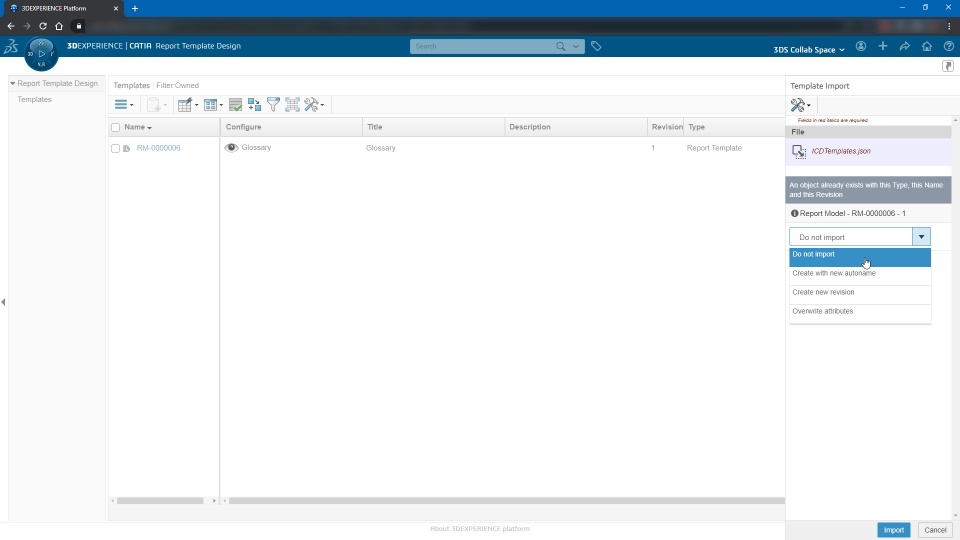Open the wrench tools icon in Templates toolbar
Image resolution: width=960 pixels, height=540 pixels.
point(312,105)
